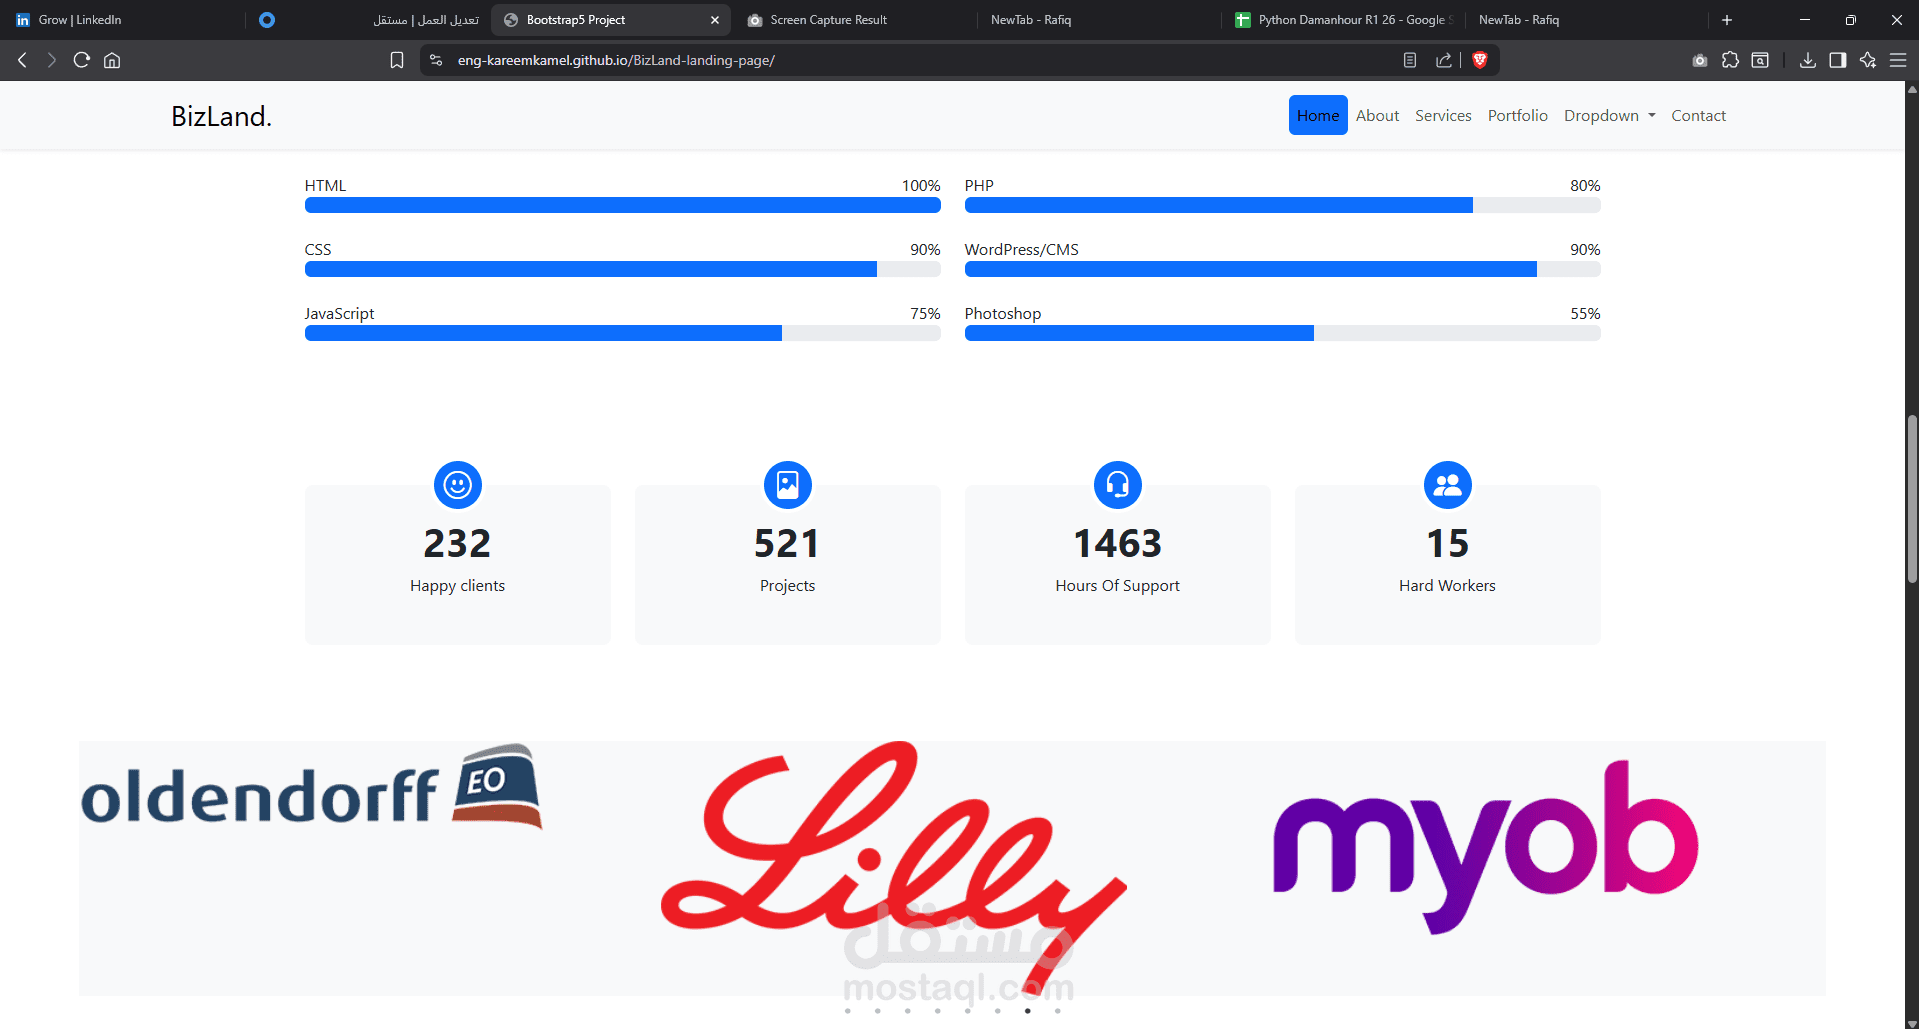Screen dimensions: 1919x1029
Task: Open a new browser tab
Action: [x=1727, y=20]
